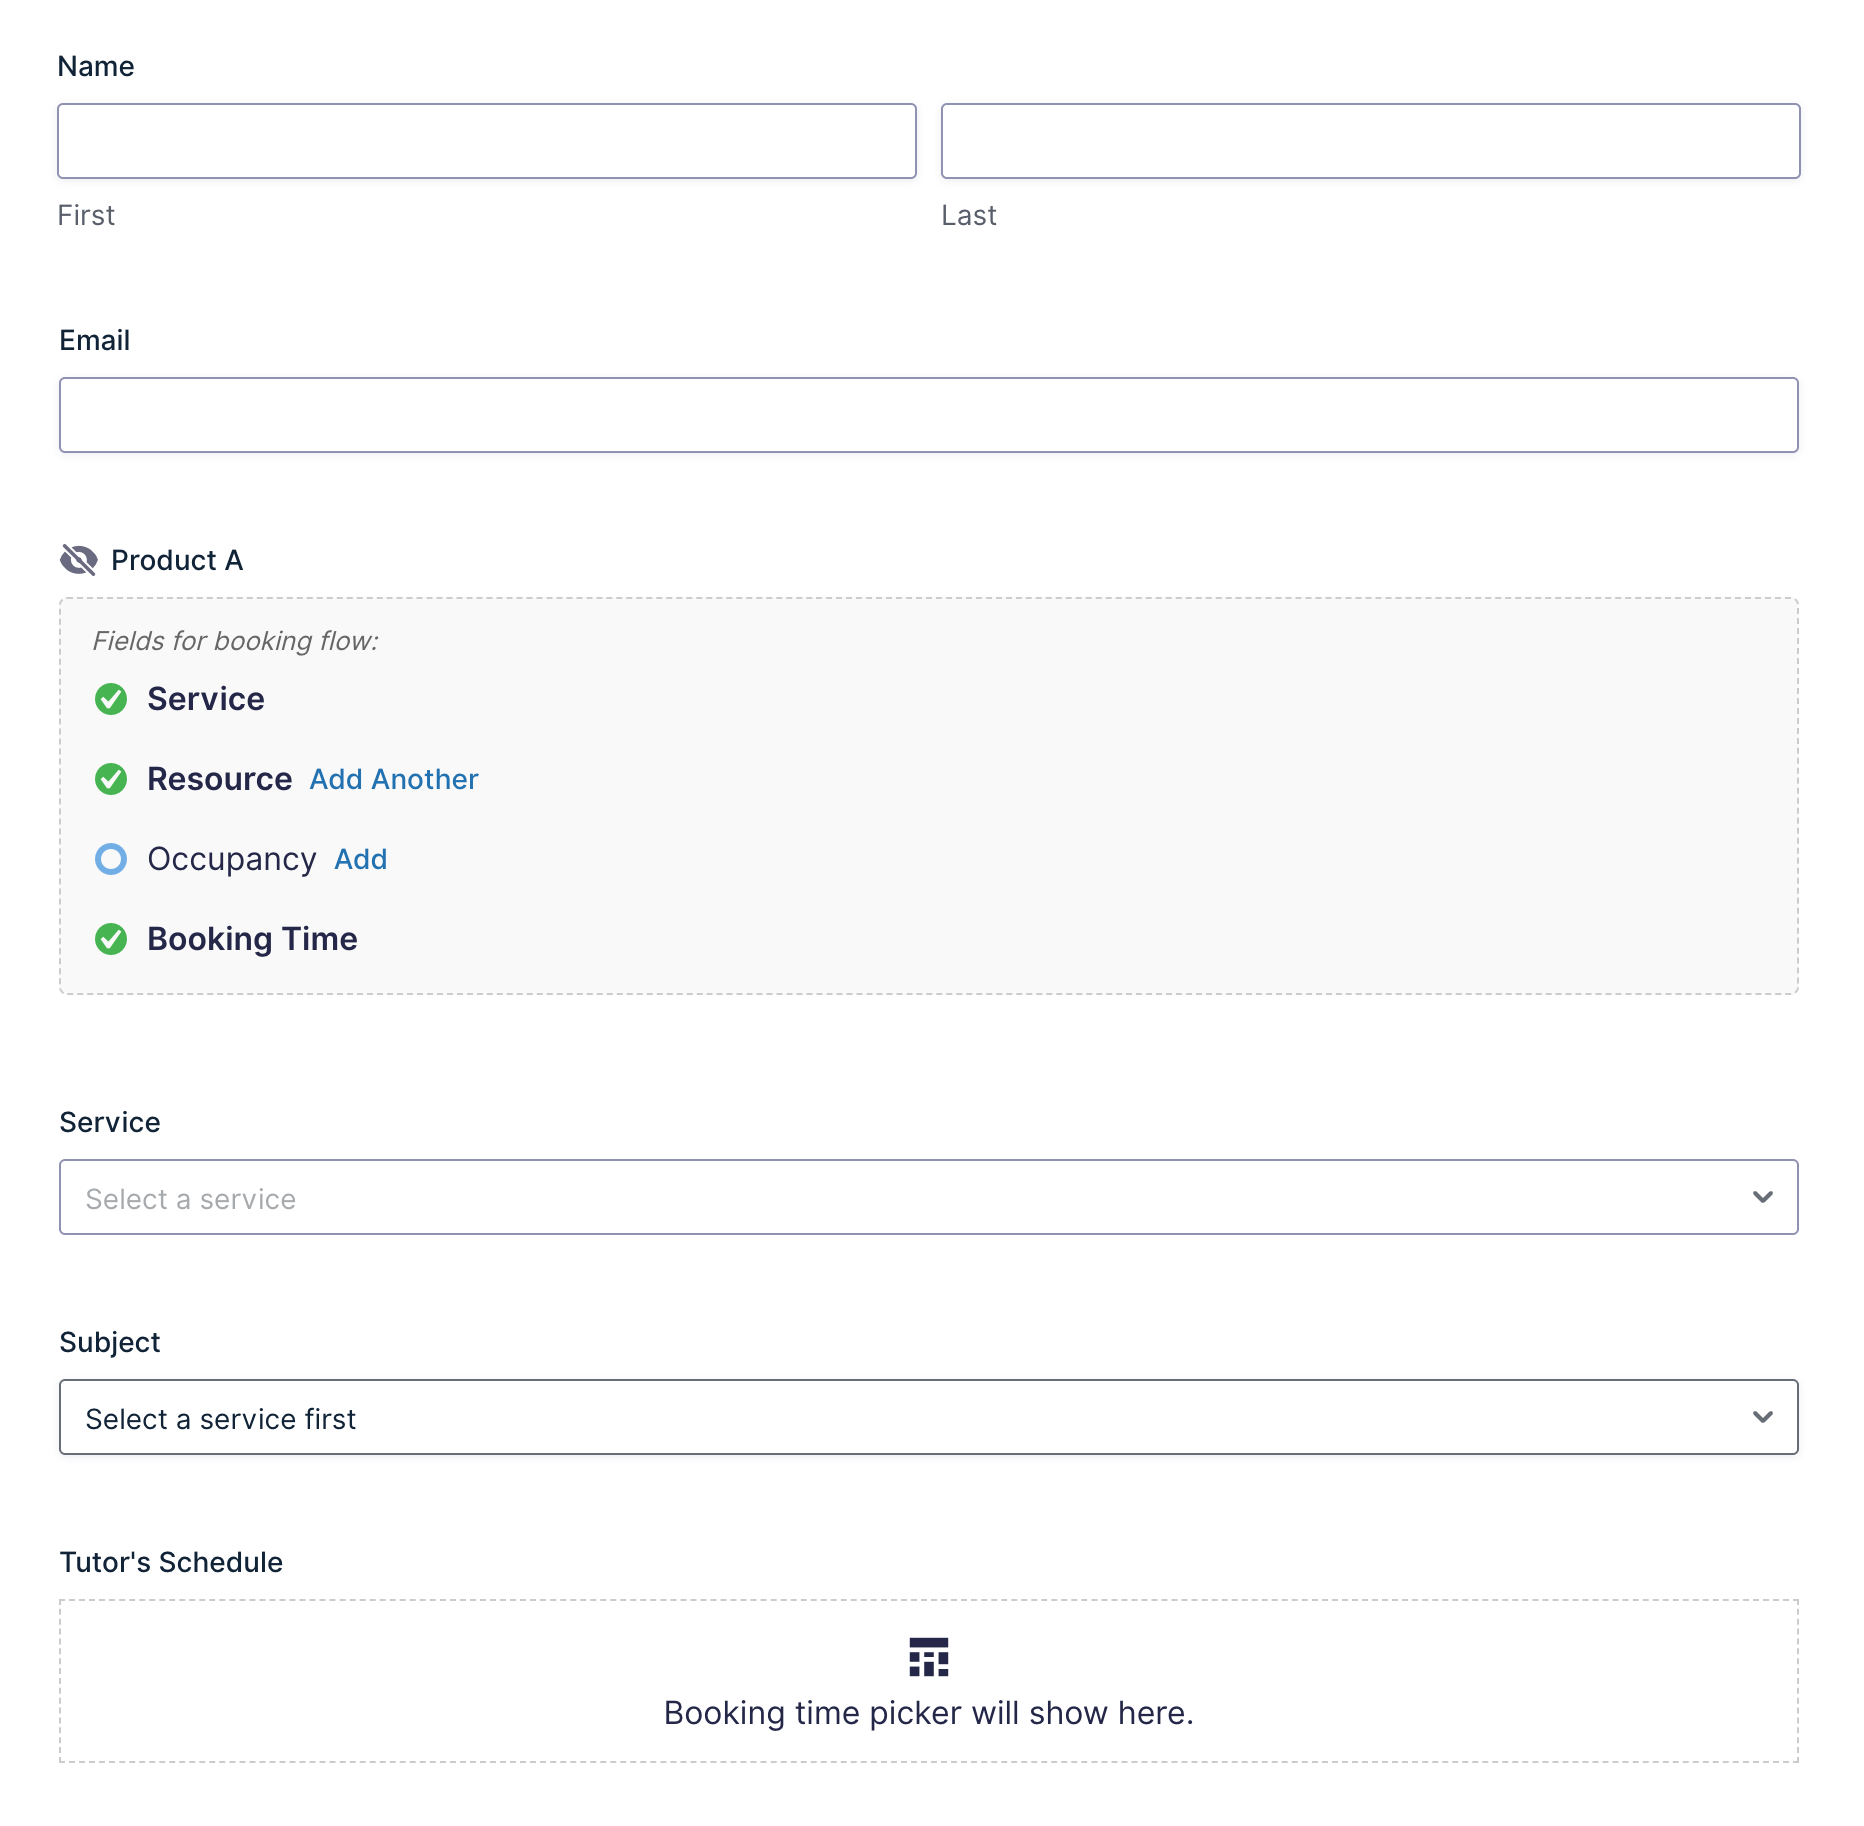
Task: Click the chevron arrow in the Subject dropdown
Action: coord(1762,1417)
